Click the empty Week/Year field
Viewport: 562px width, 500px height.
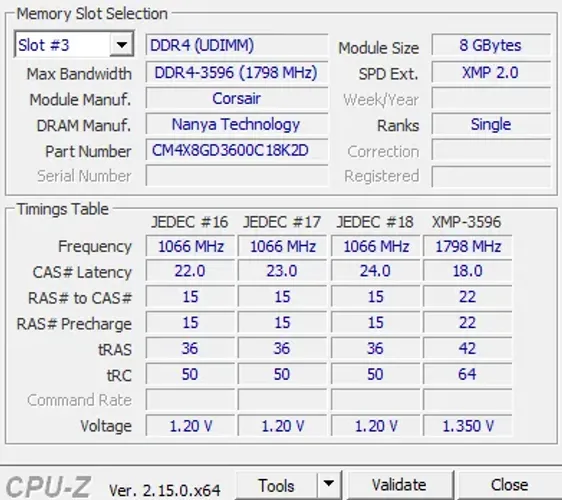pos(491,99)
